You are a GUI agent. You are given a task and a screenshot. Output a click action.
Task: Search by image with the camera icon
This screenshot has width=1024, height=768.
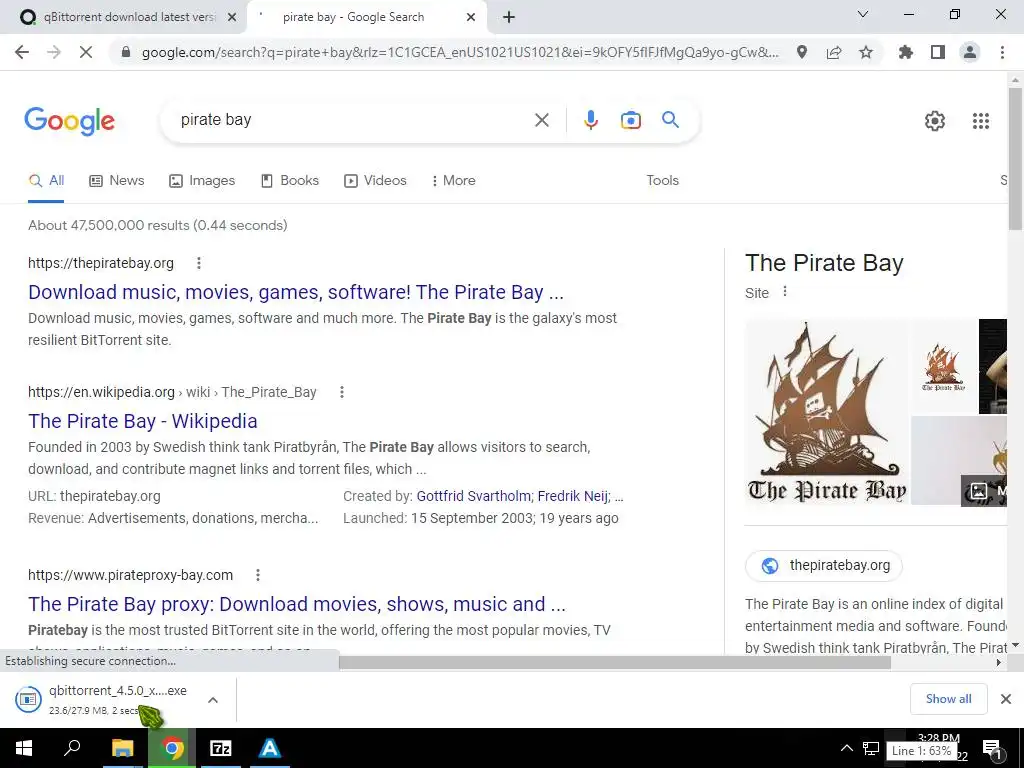click(x=631, y=120)
